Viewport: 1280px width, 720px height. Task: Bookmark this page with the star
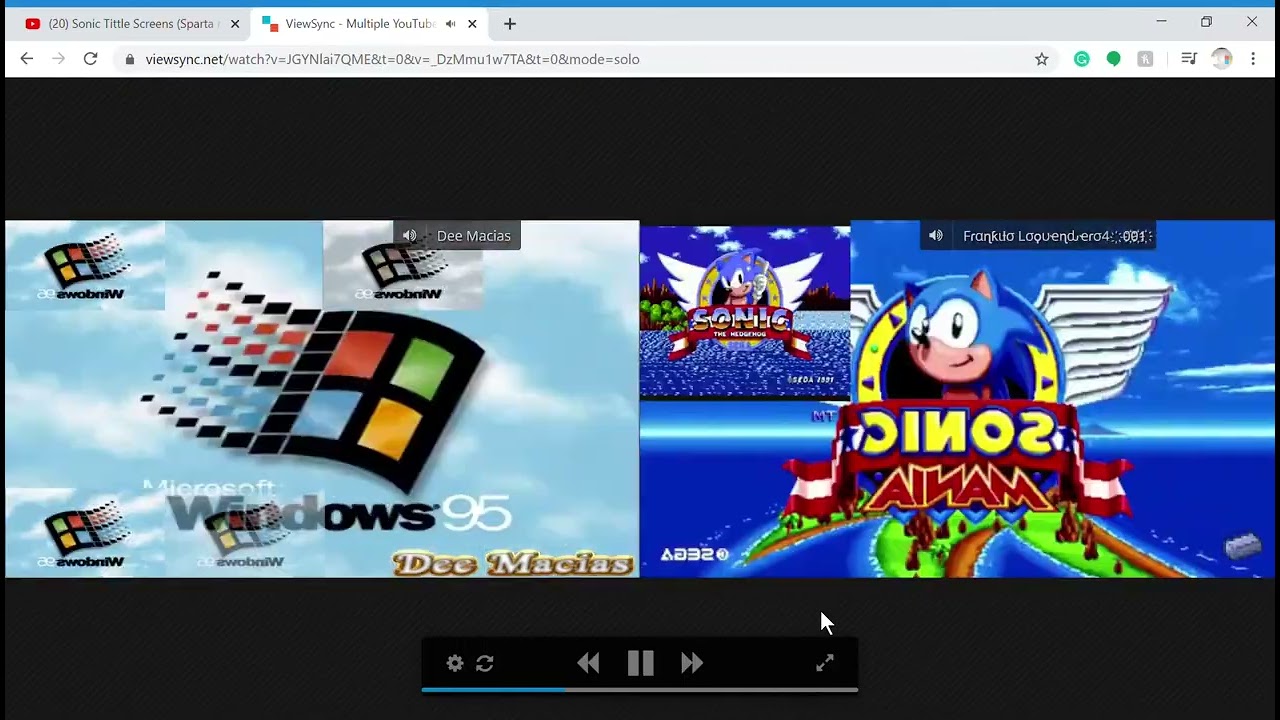coord(1041,59)
